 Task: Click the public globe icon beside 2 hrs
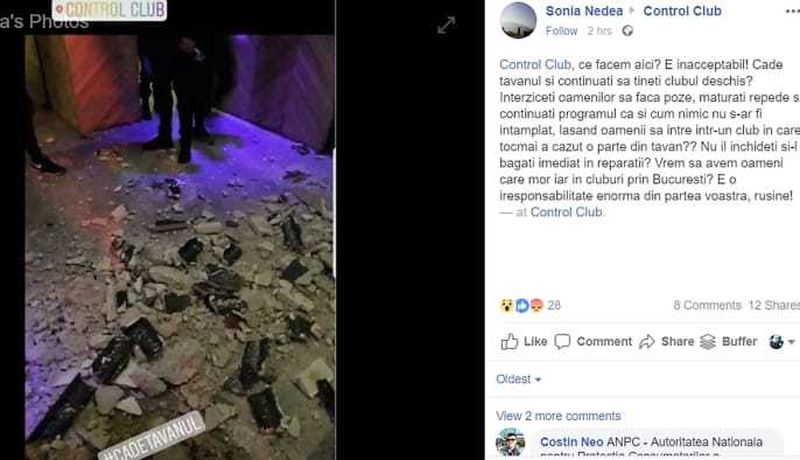pyautogui.click(x=628, y=31)
